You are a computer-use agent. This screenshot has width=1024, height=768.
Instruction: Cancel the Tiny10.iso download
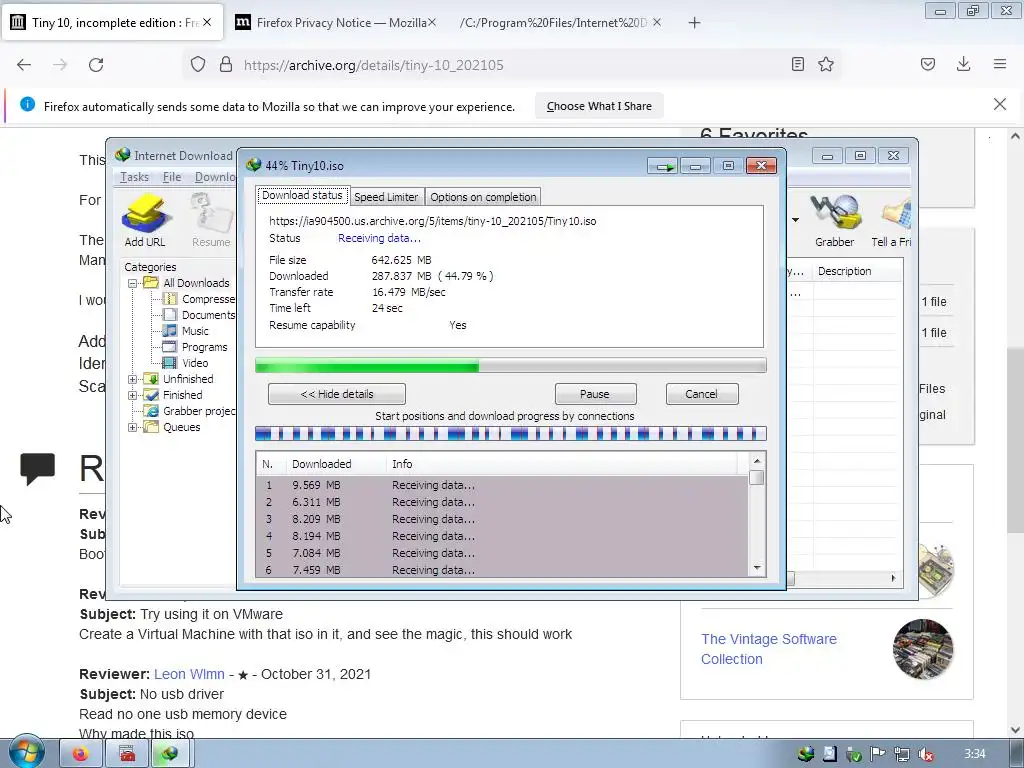[701, 394]
